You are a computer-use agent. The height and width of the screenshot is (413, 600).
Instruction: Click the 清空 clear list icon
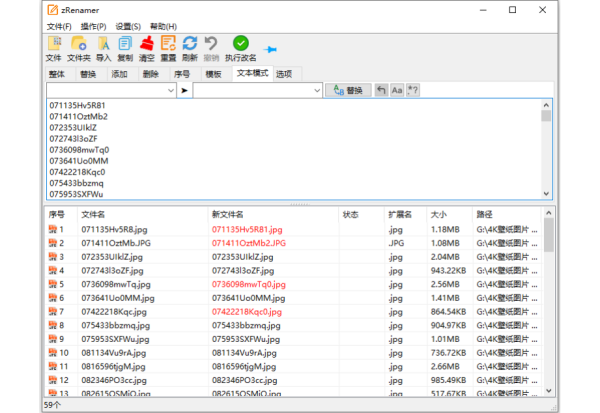click(x=147, y=43)
